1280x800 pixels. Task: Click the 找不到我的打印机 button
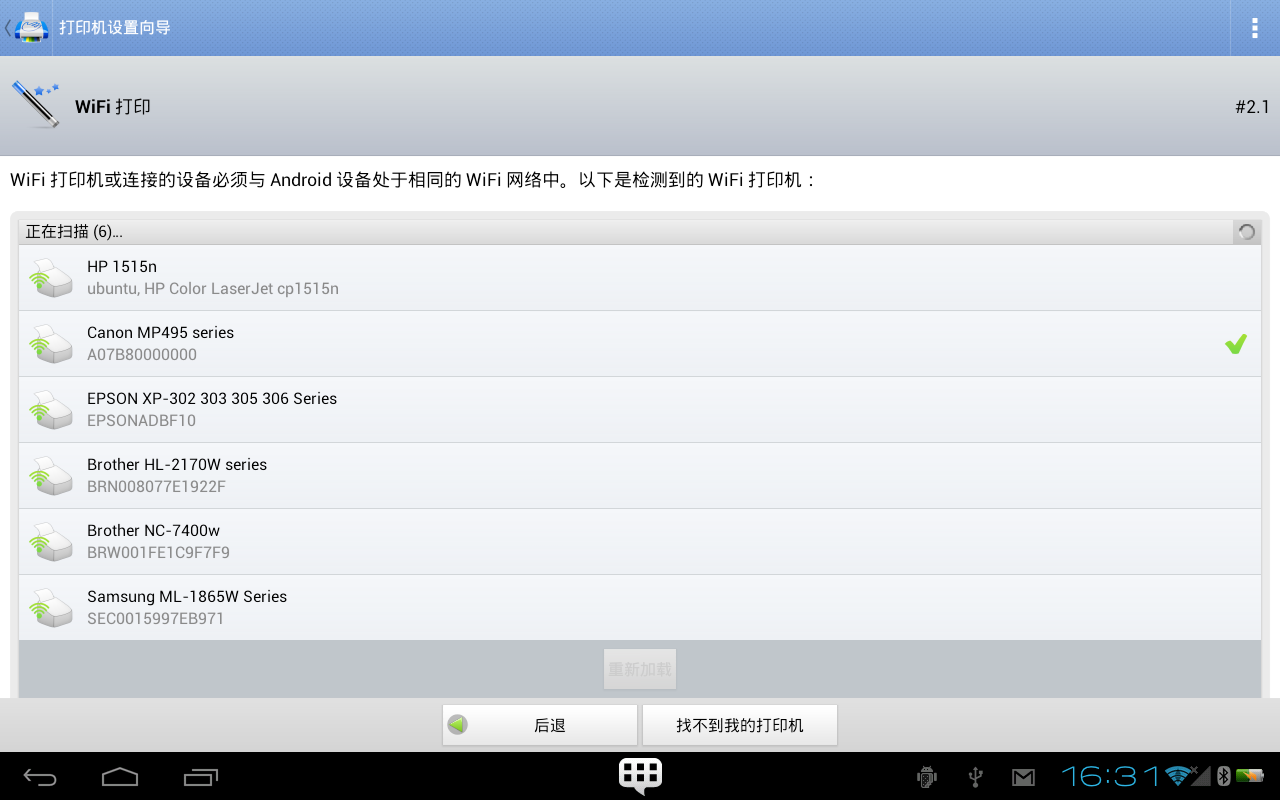(740, 725)
